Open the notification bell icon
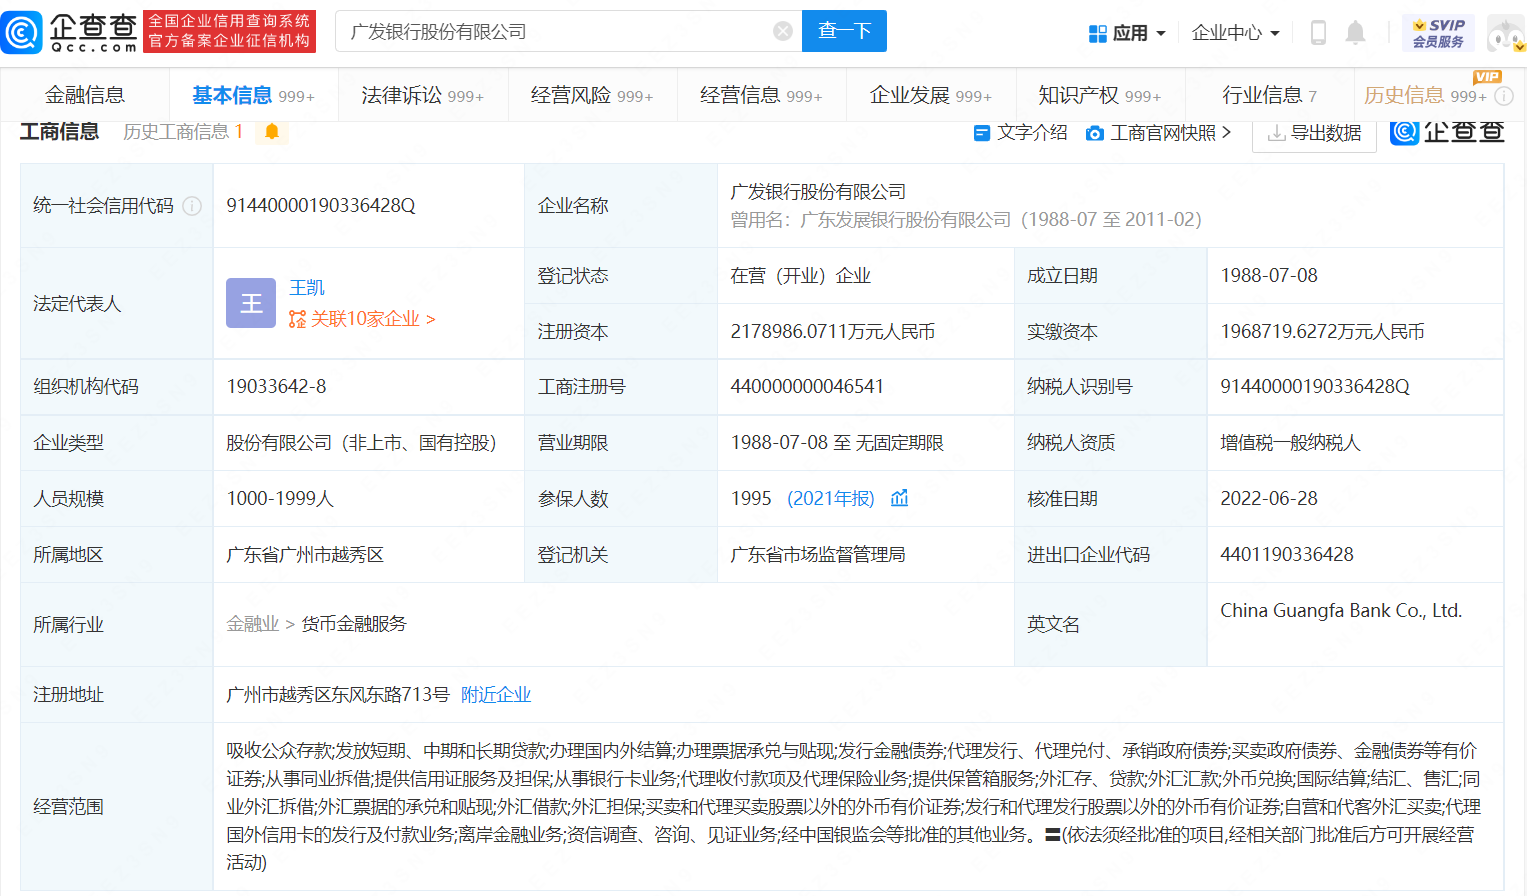Image resolution: width=1527 pixels, height=896 pixels. [1356, 31]
